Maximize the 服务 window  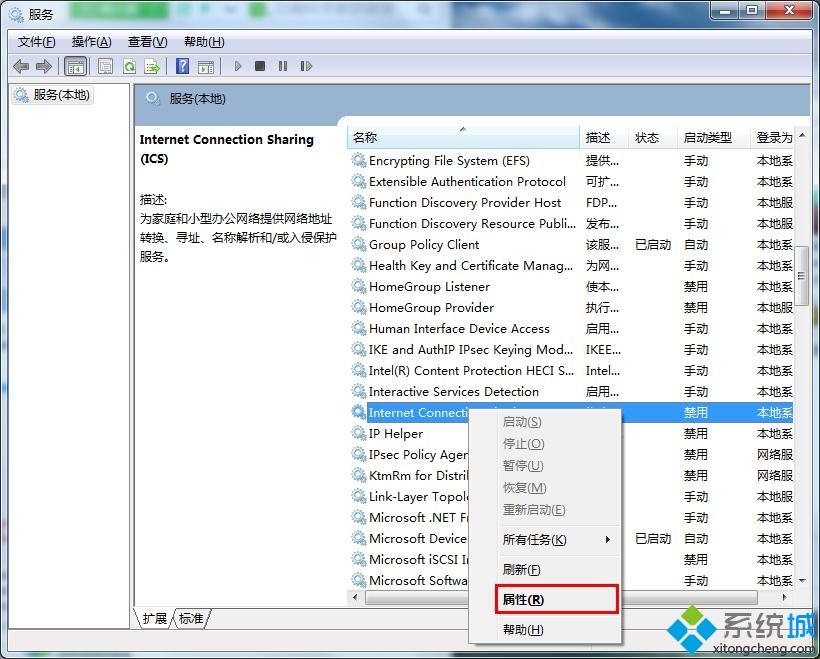[x=752, y=10]
